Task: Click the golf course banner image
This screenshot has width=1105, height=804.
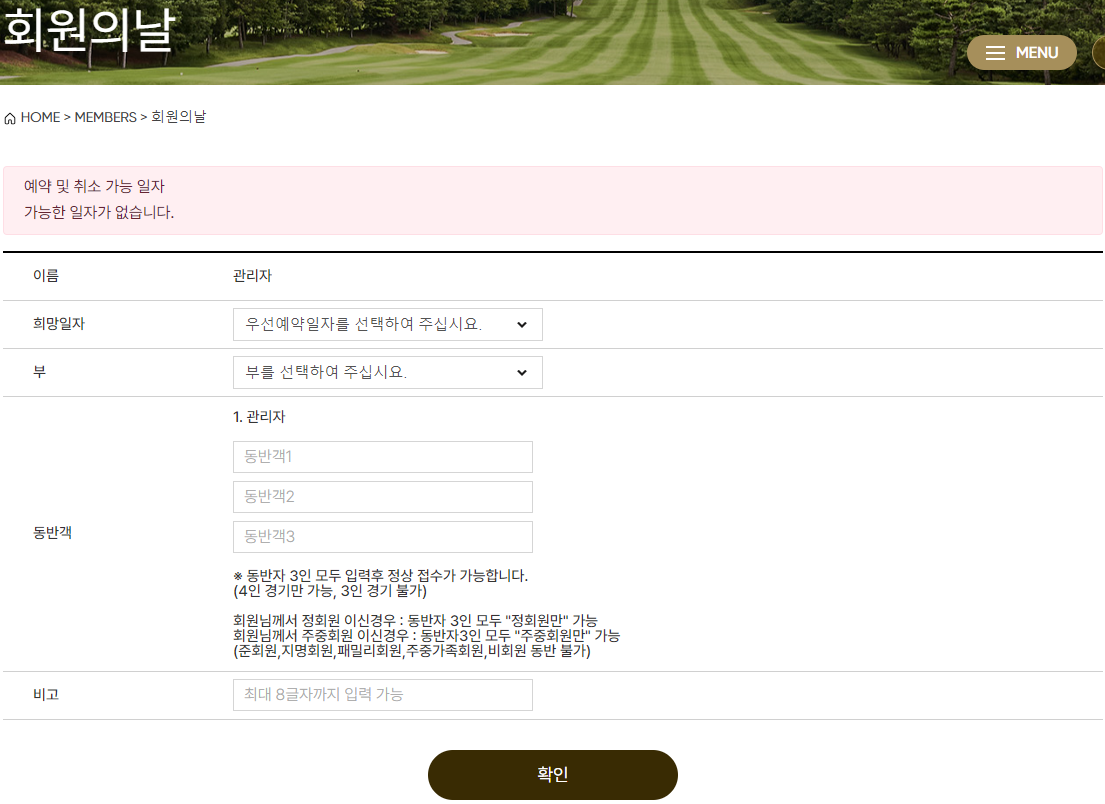Action: [600, 40]
